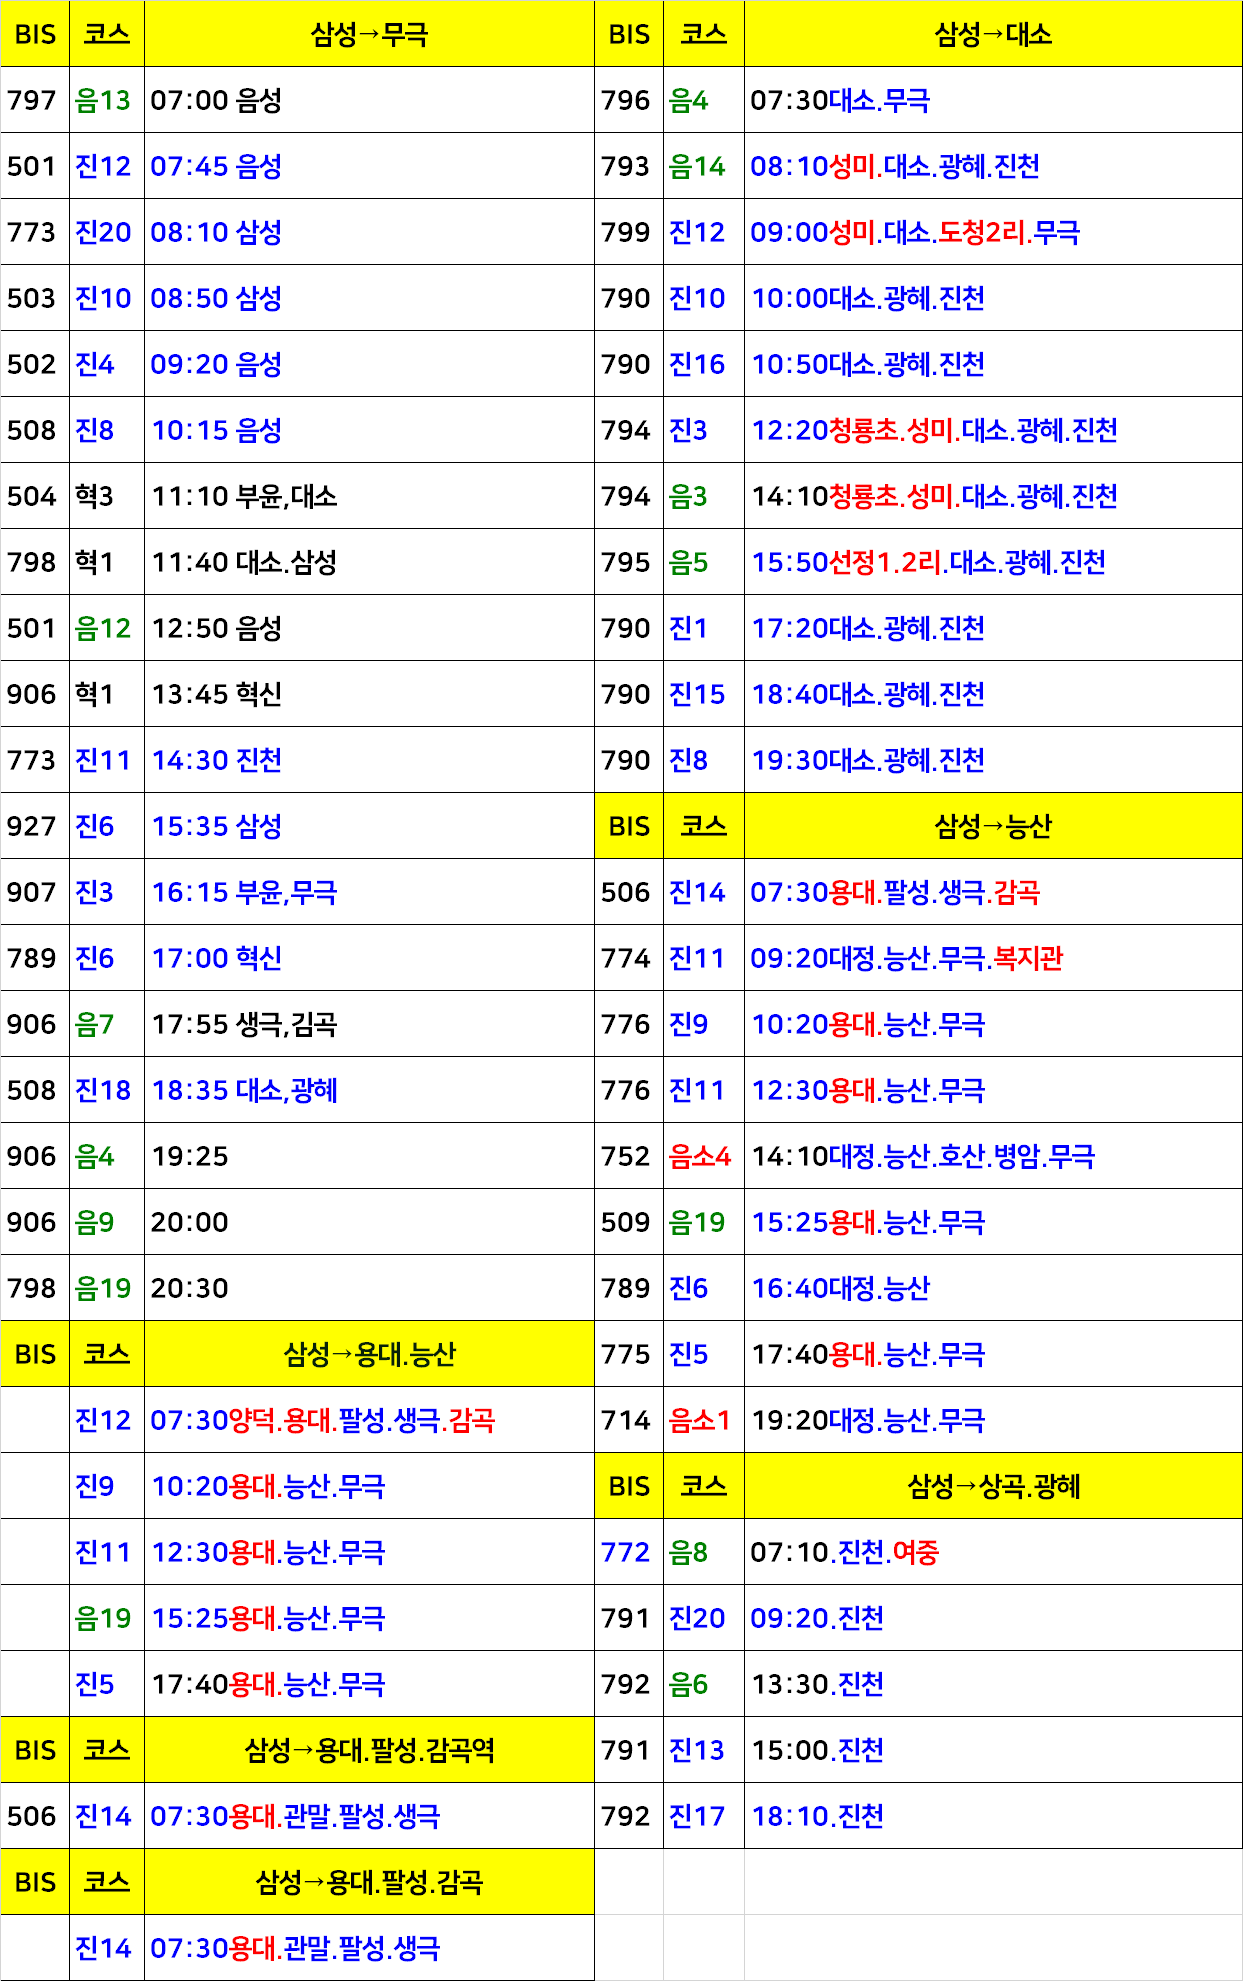Viewport: 1243px width, 1981px height.
Task: Highlight the '17:00 혁신' cell
Action: coord(369,958)
